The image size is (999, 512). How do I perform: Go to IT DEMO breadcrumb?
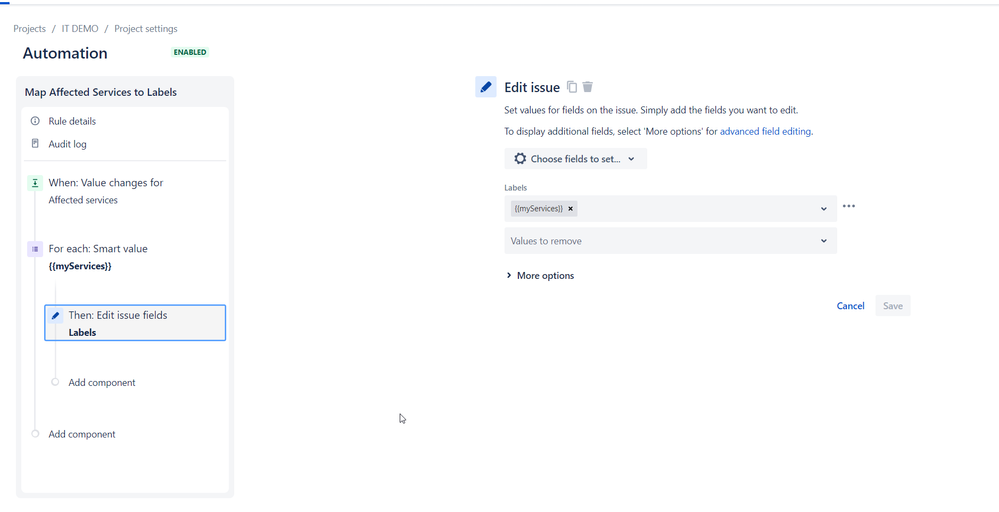click(80, 29)
